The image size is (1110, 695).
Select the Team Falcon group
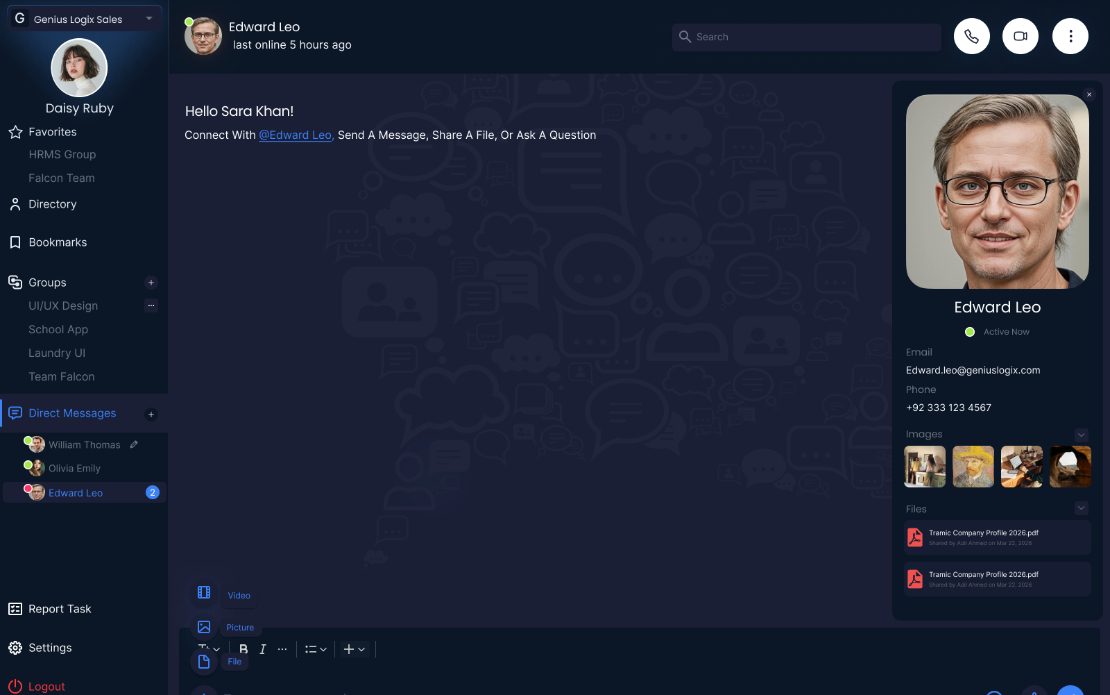point(61,377)
